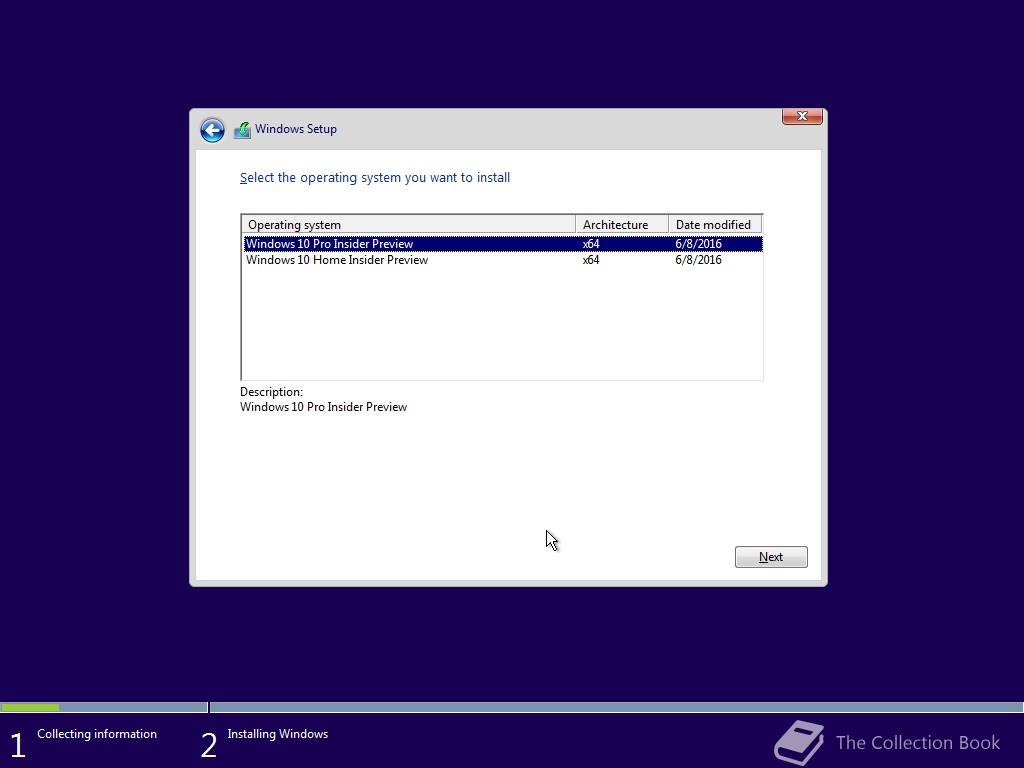Click the green setup progress bar
1024x768 pixels.
tap(30, 707)
